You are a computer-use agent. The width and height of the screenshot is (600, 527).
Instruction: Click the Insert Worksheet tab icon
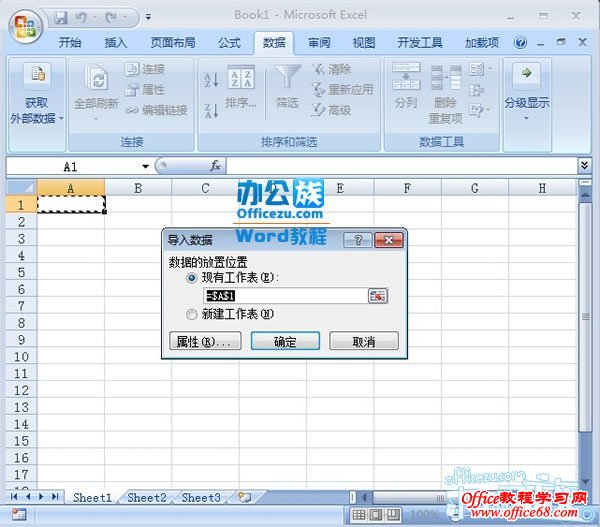244,497
